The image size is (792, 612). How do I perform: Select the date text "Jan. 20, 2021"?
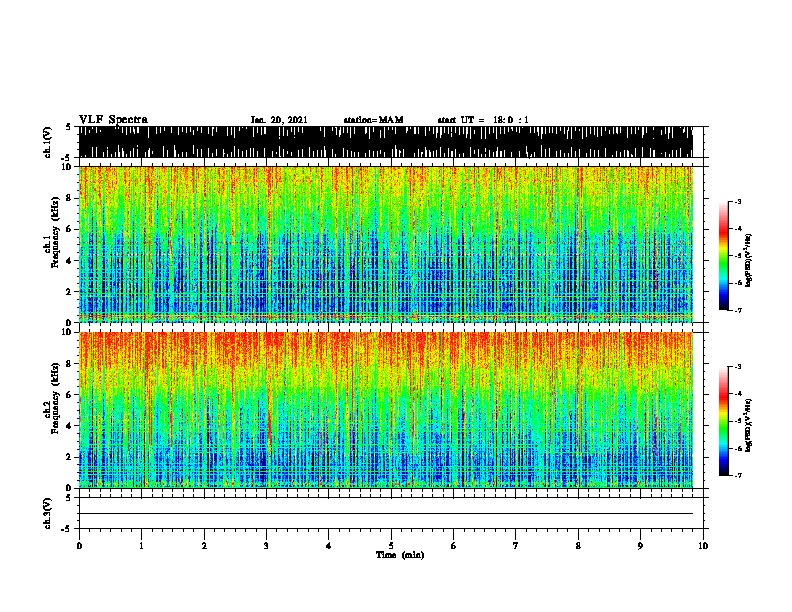point(279,120)
